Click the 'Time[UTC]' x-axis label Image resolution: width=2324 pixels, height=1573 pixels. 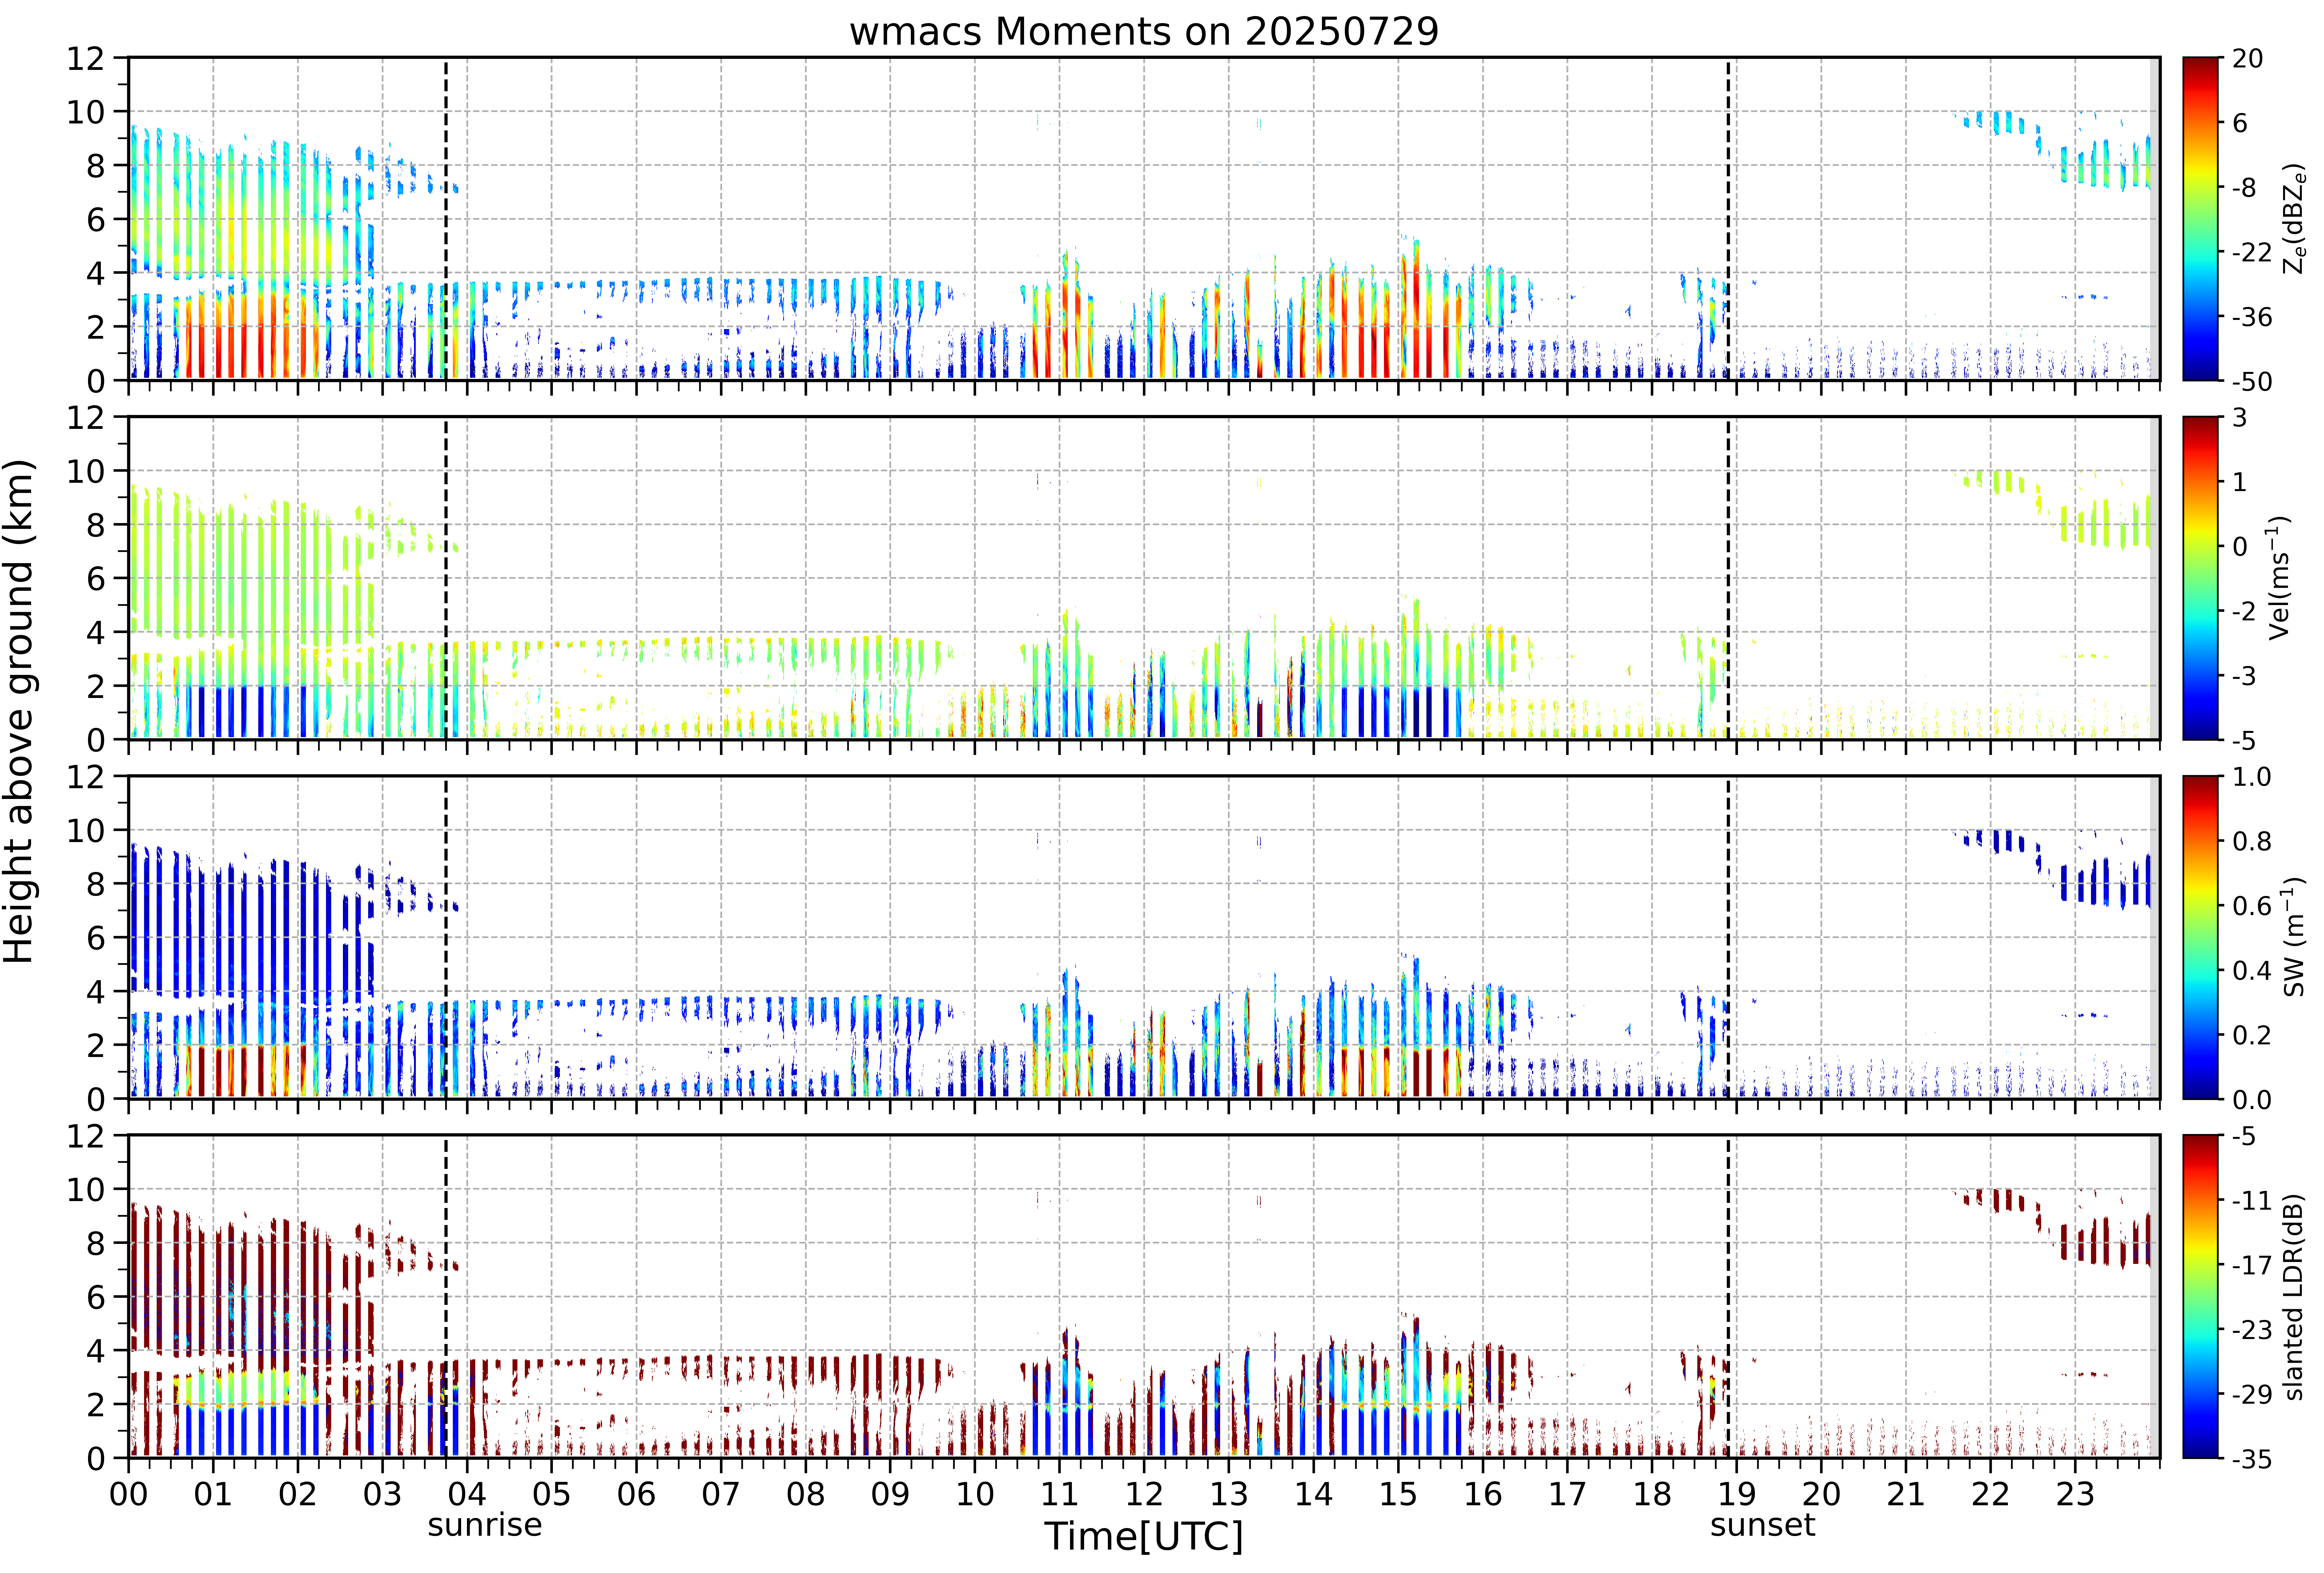[1144, 1536]
